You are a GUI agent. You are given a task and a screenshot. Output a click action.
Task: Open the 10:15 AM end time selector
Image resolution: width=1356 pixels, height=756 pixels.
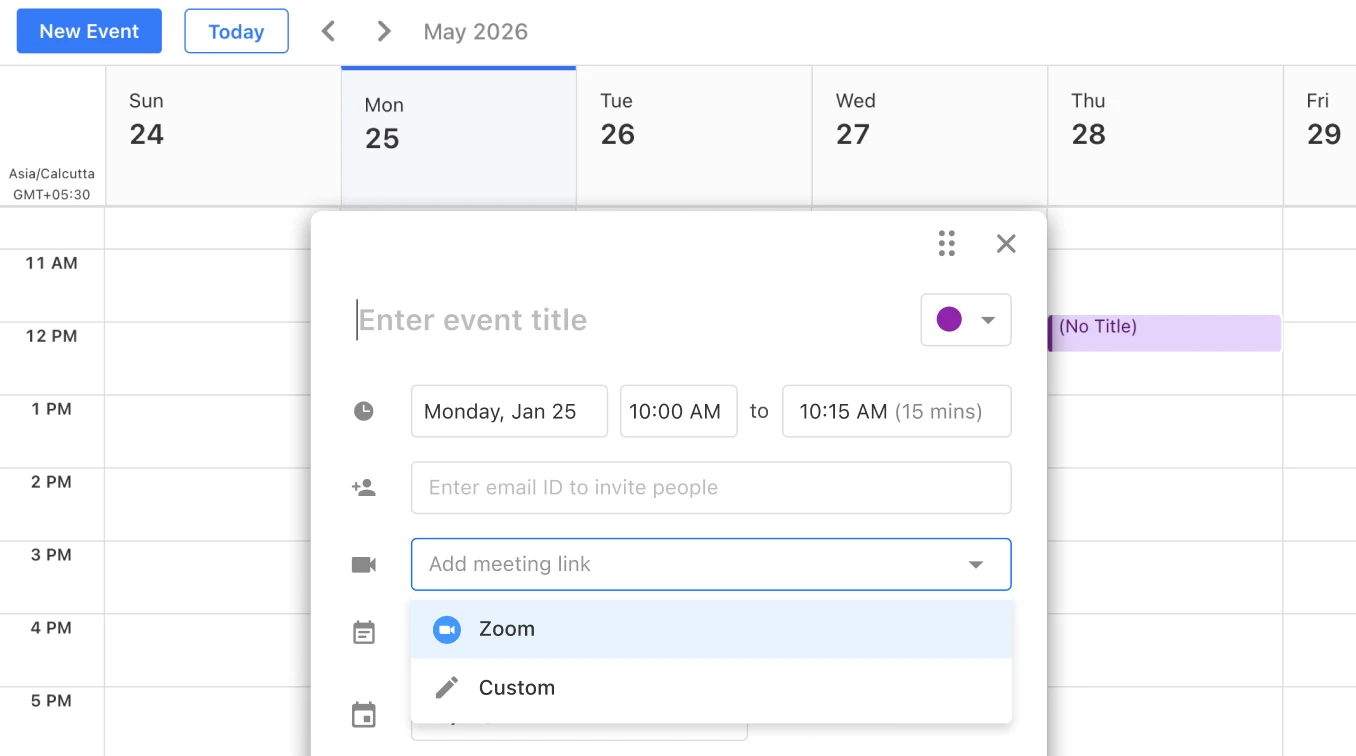tap(897, 411)
